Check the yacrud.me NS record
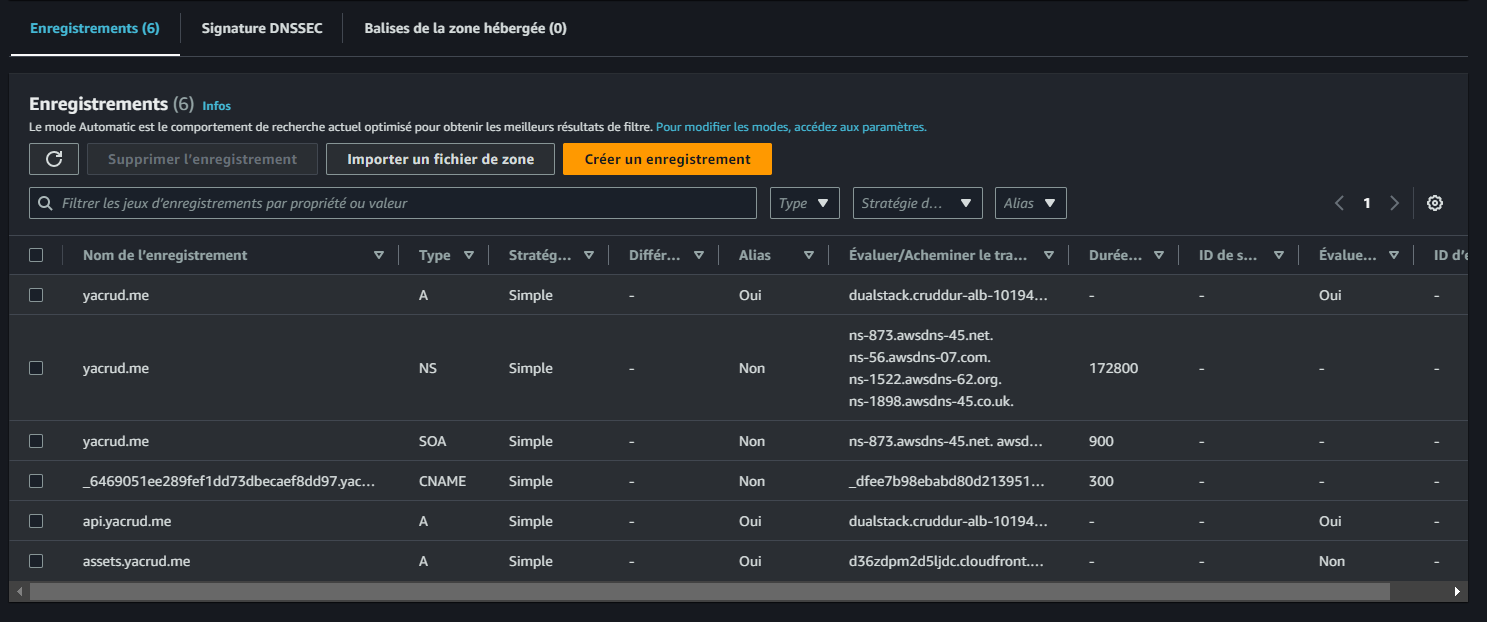 click(36, 368)
